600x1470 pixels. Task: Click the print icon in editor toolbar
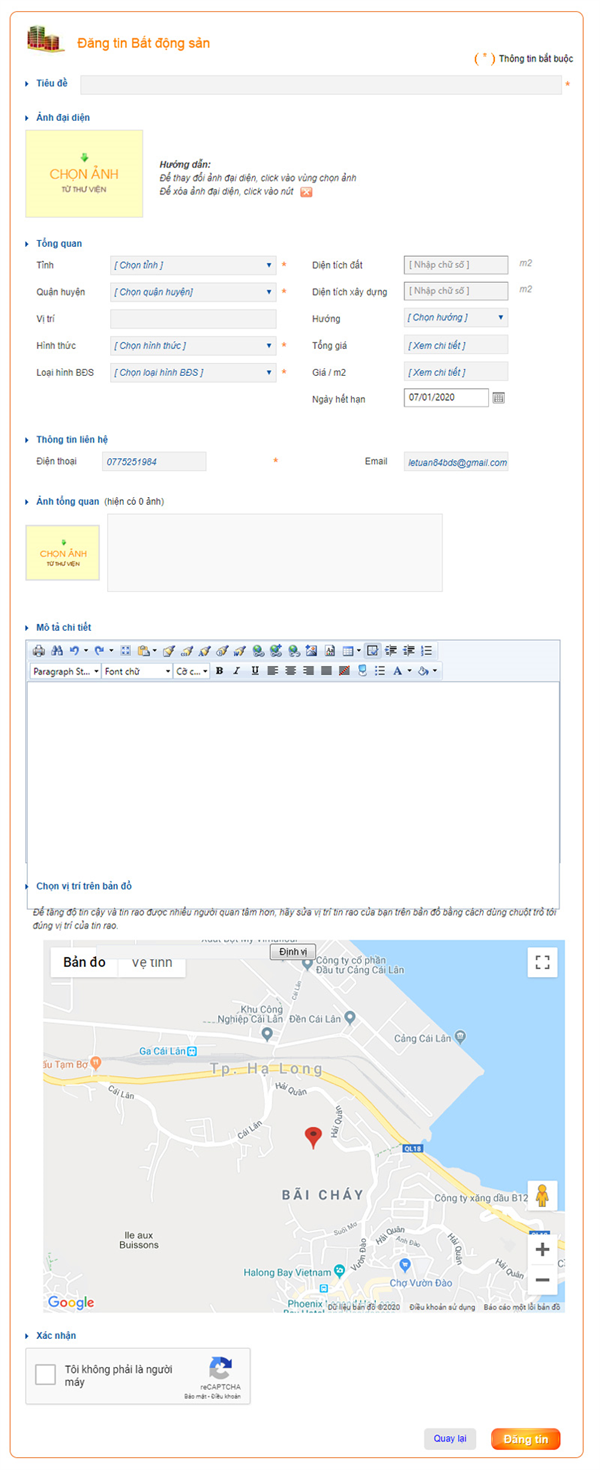38,651
